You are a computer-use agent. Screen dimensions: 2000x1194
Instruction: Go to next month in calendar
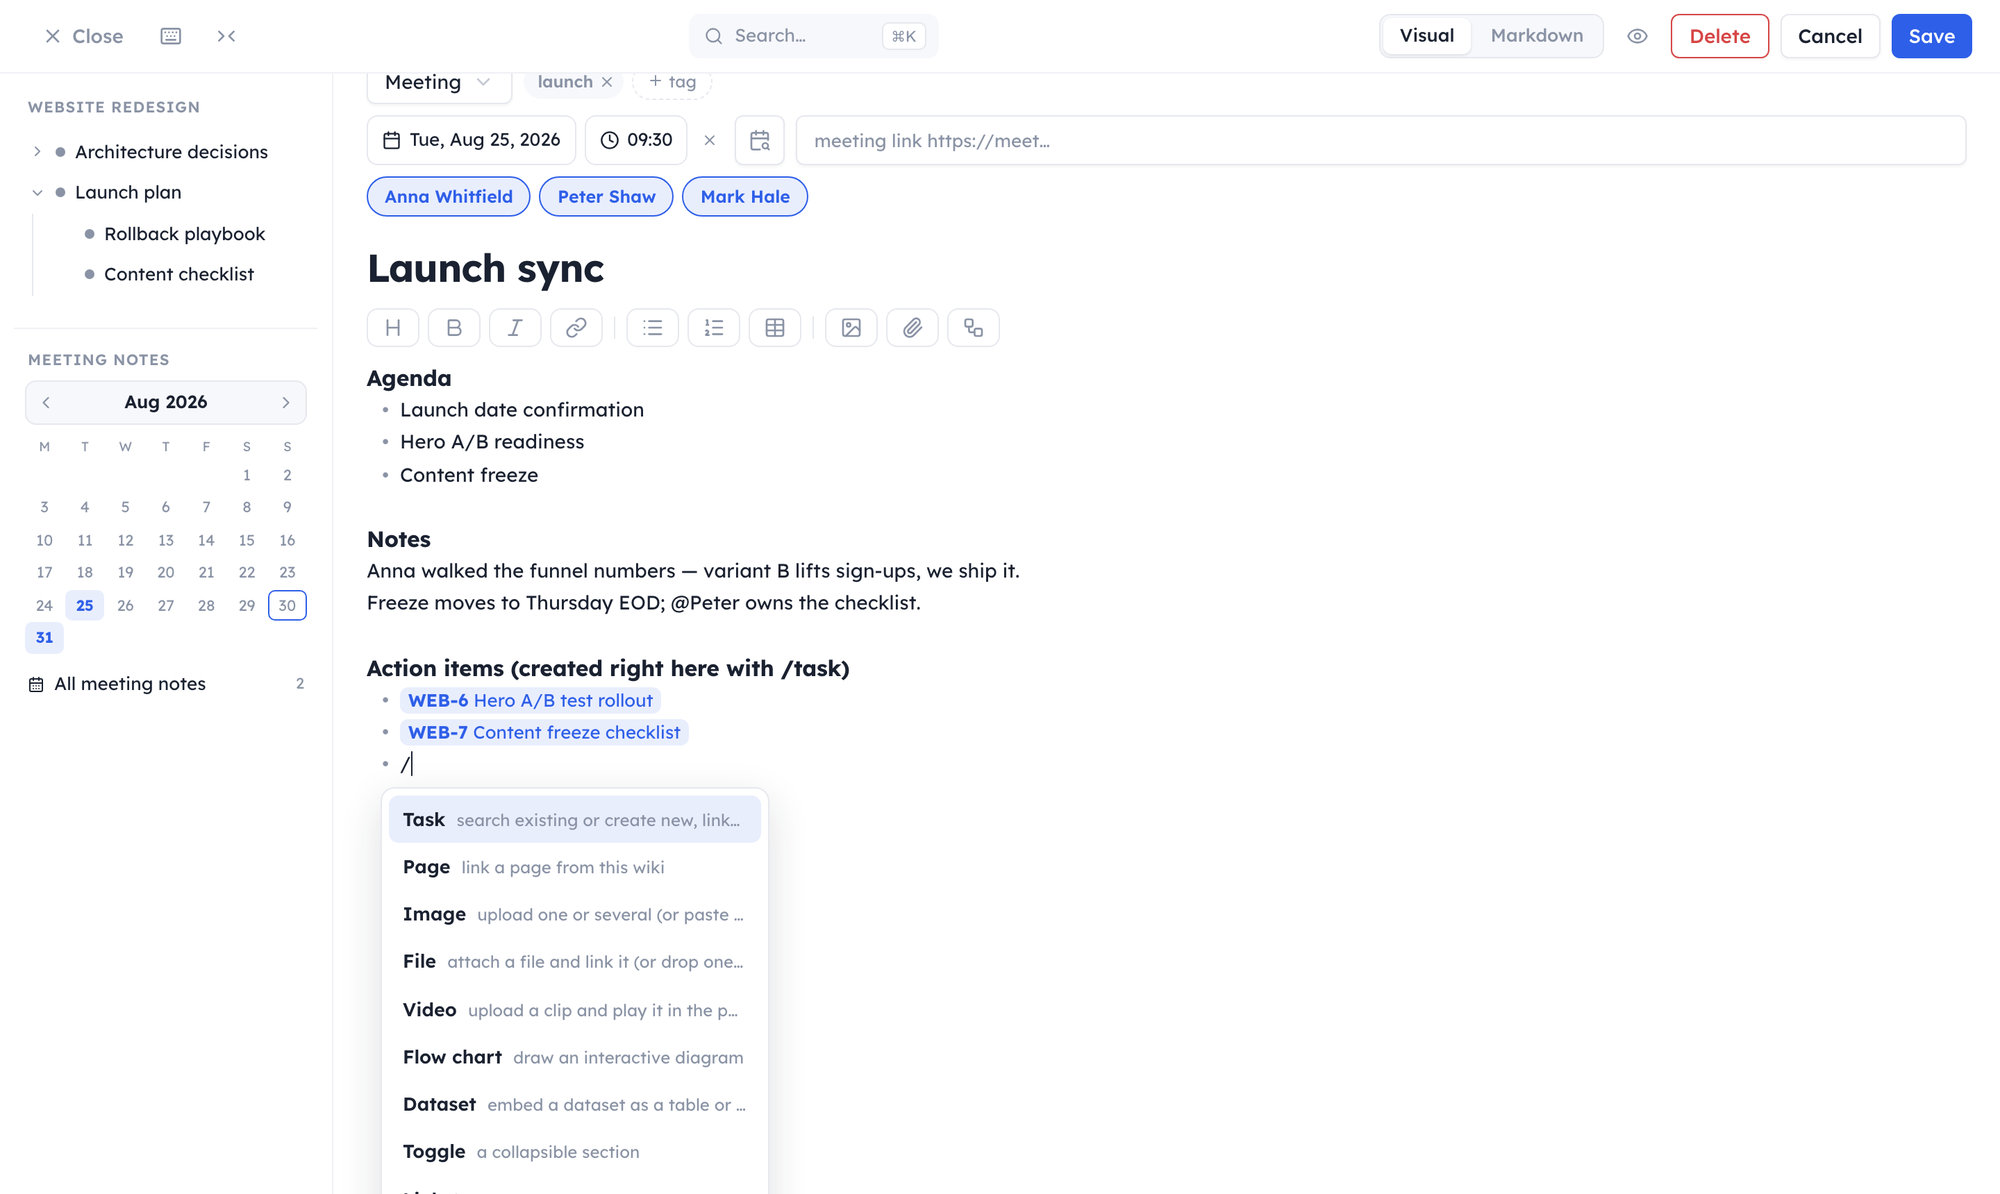286,402
